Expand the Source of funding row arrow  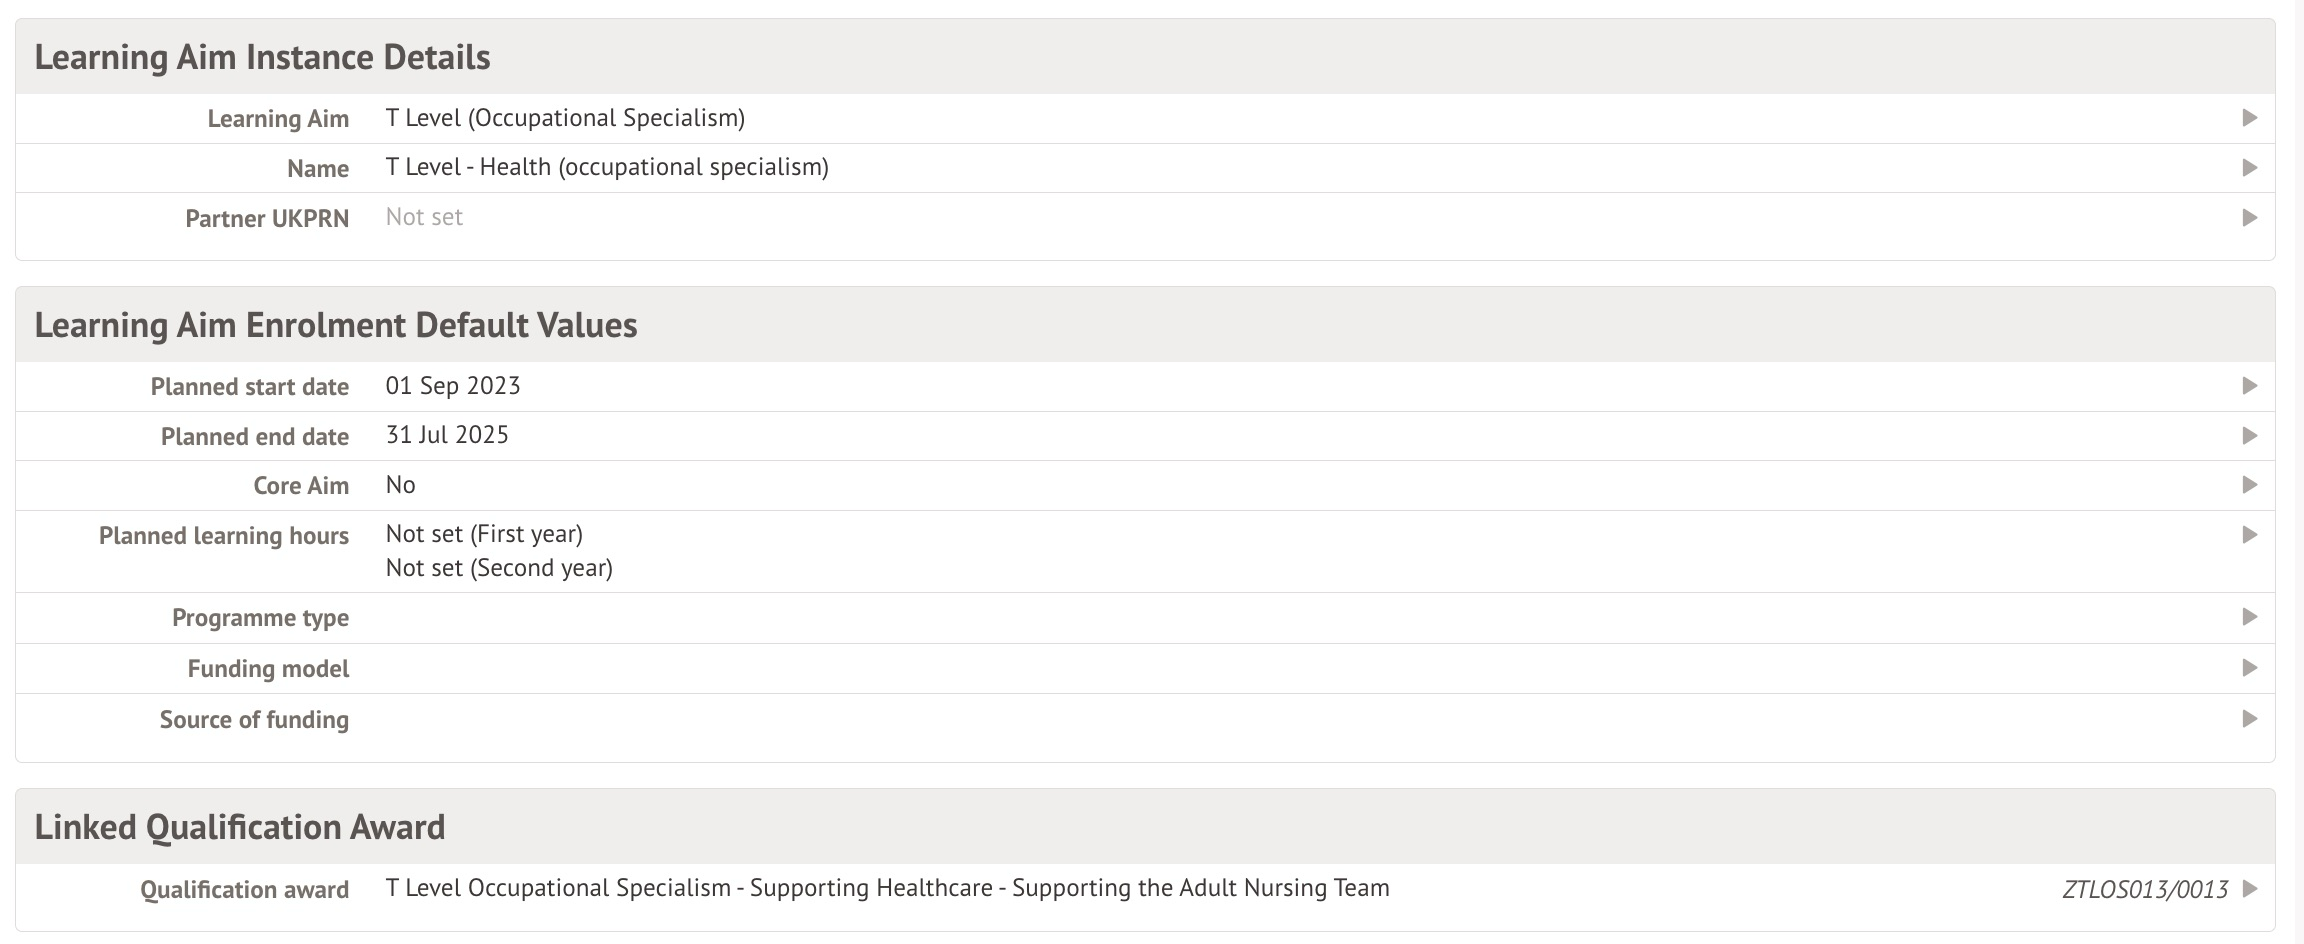point(2250,719)
